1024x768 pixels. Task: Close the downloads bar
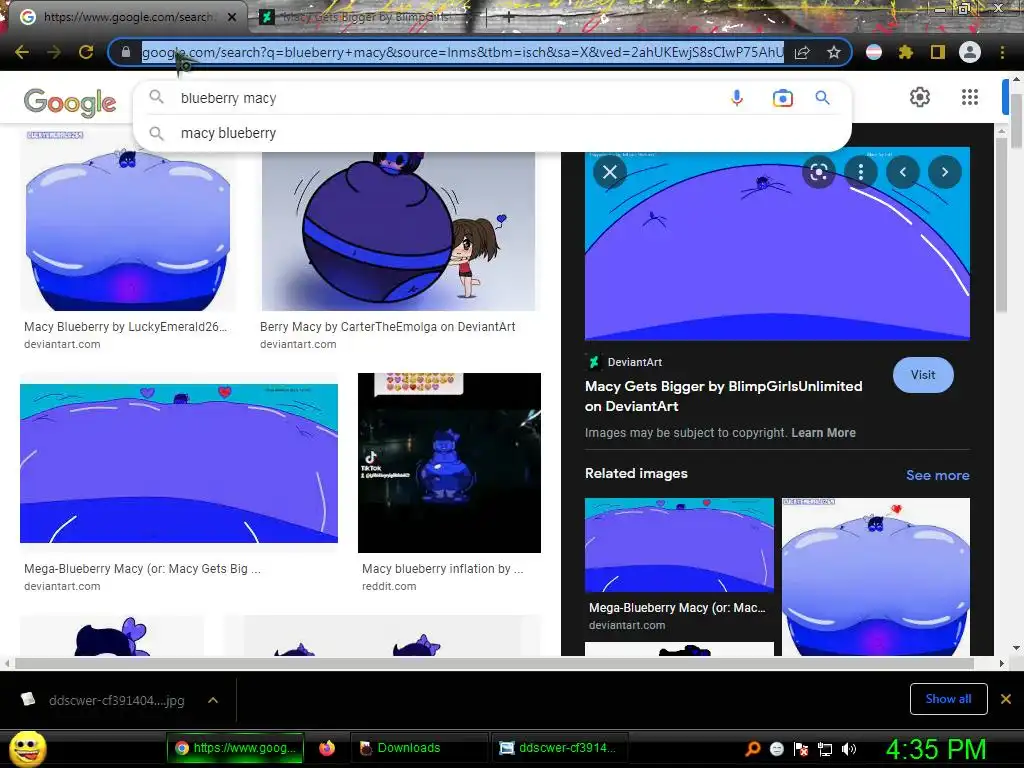coord(1006,699)
